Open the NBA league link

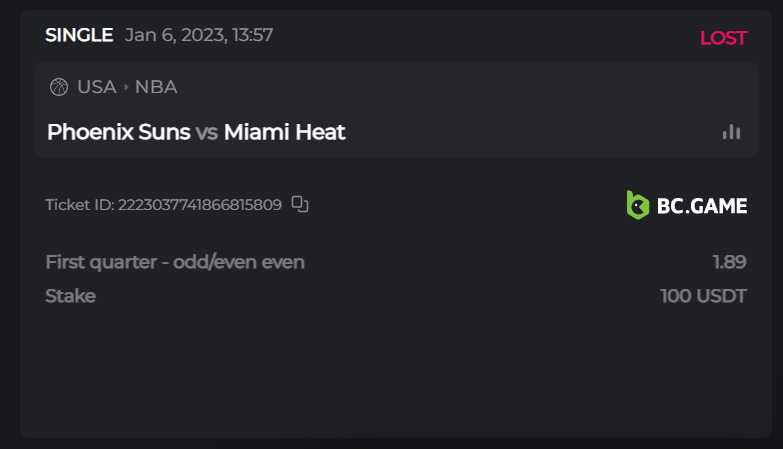pos(156,87)
